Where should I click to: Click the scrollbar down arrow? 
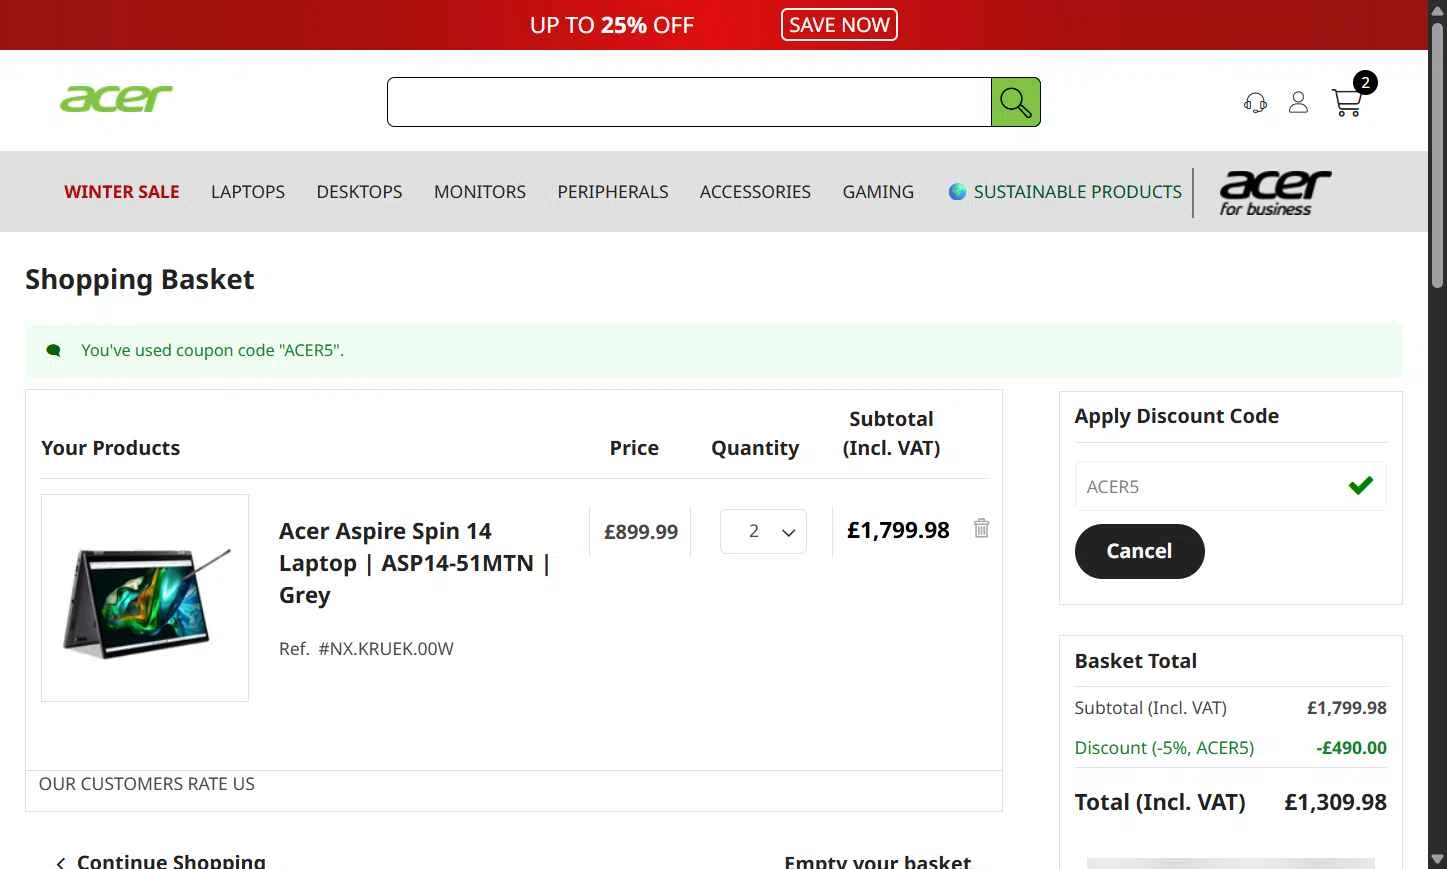point(1437,859)
